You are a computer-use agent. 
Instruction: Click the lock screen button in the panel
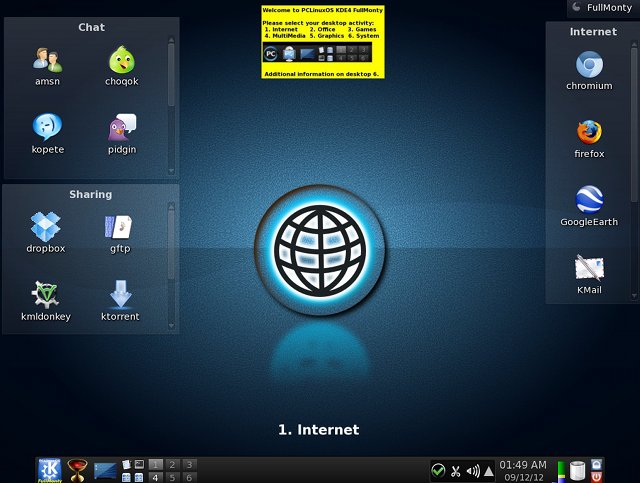[x=596, y=464]
